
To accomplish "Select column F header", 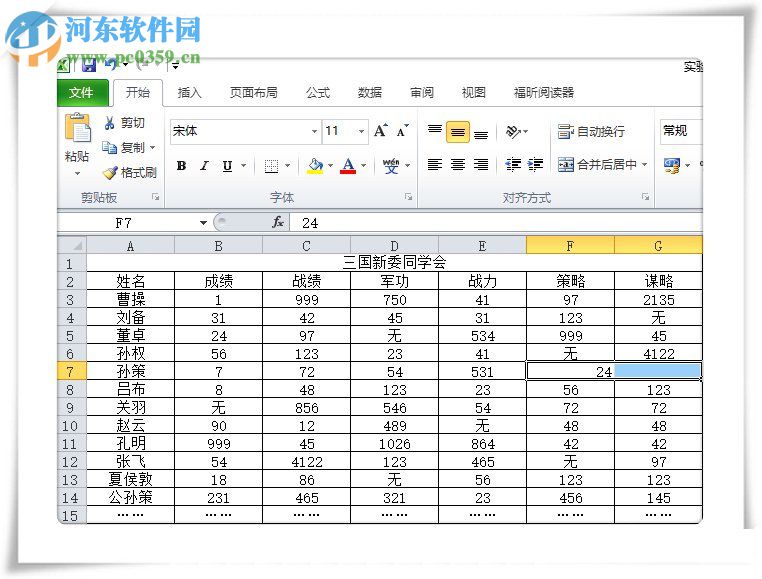I will pyautogui.click(x=570, y=246).
